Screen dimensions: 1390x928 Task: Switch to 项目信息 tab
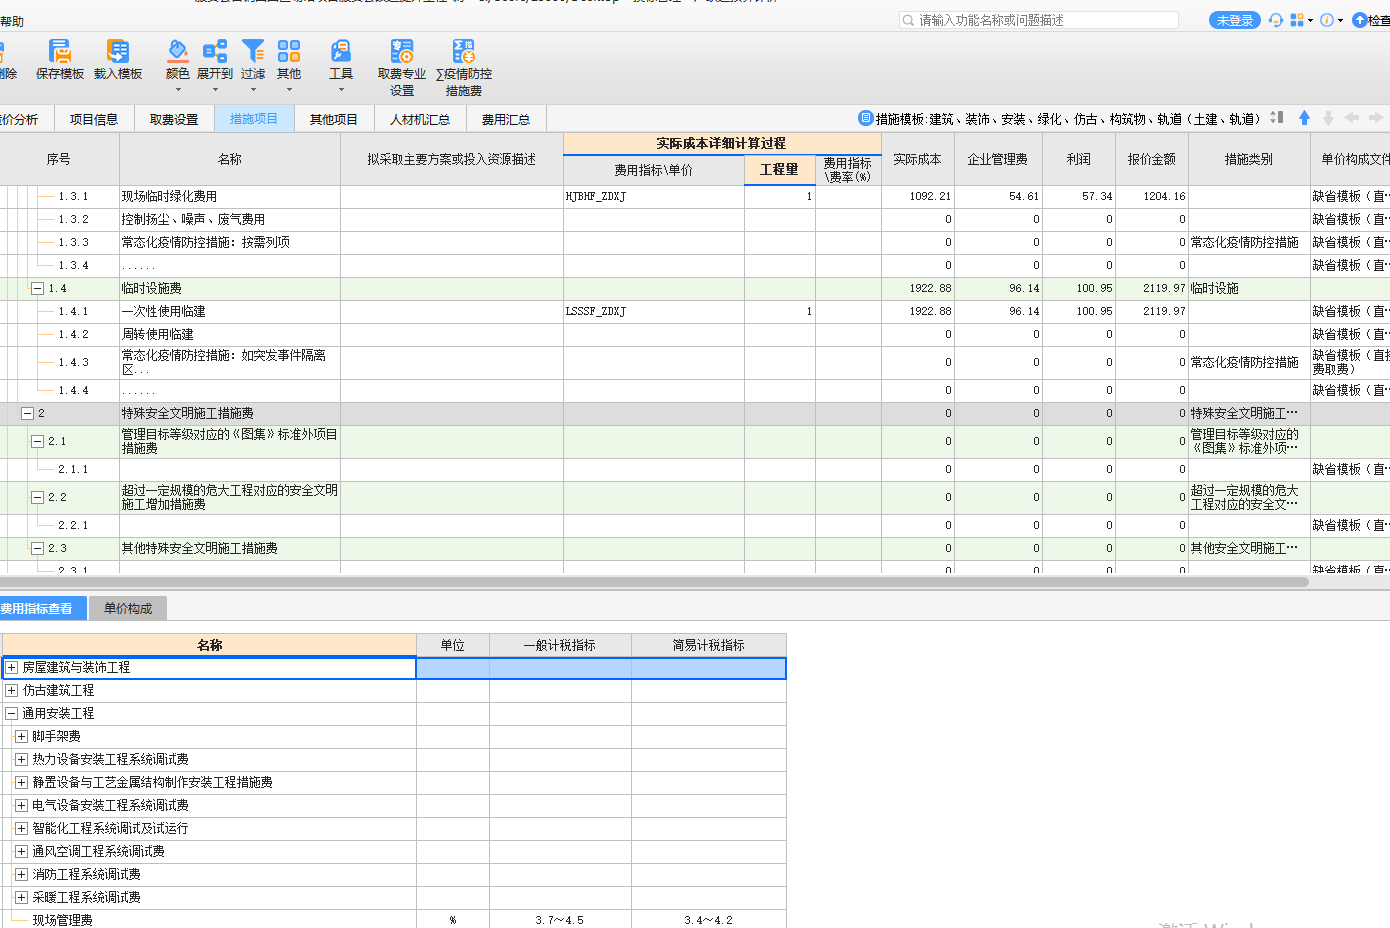pyautogui.click(x=94, y=119)
